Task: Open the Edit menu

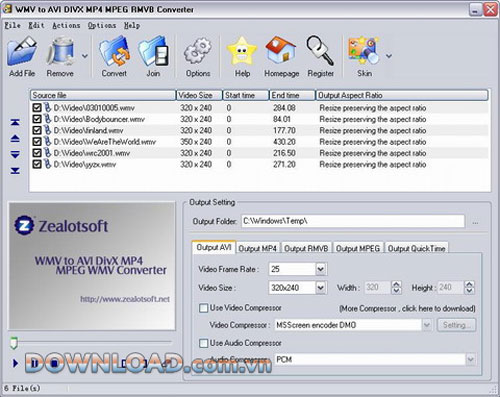Action: (36, 25)
